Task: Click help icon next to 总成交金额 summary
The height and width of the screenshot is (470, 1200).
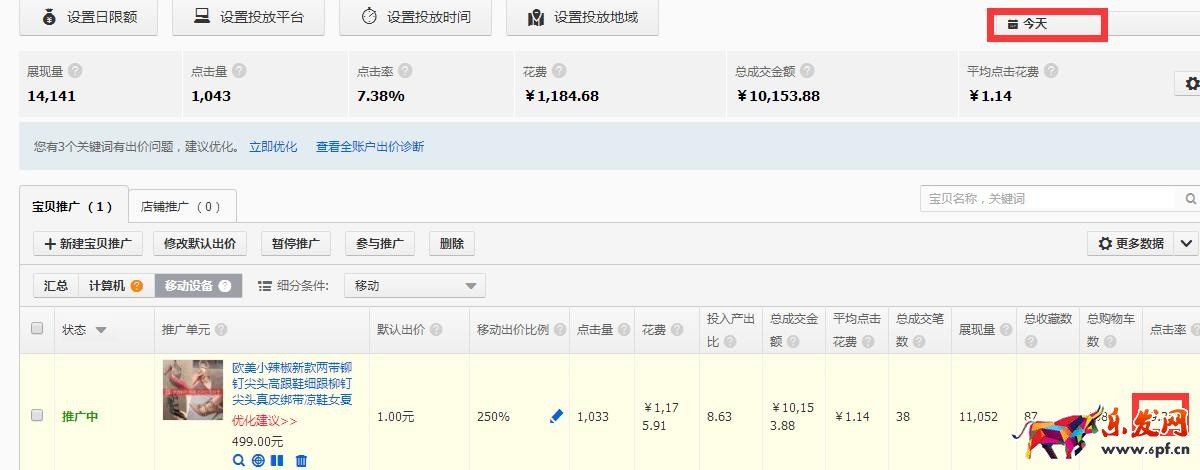Action: coord(806,71)
